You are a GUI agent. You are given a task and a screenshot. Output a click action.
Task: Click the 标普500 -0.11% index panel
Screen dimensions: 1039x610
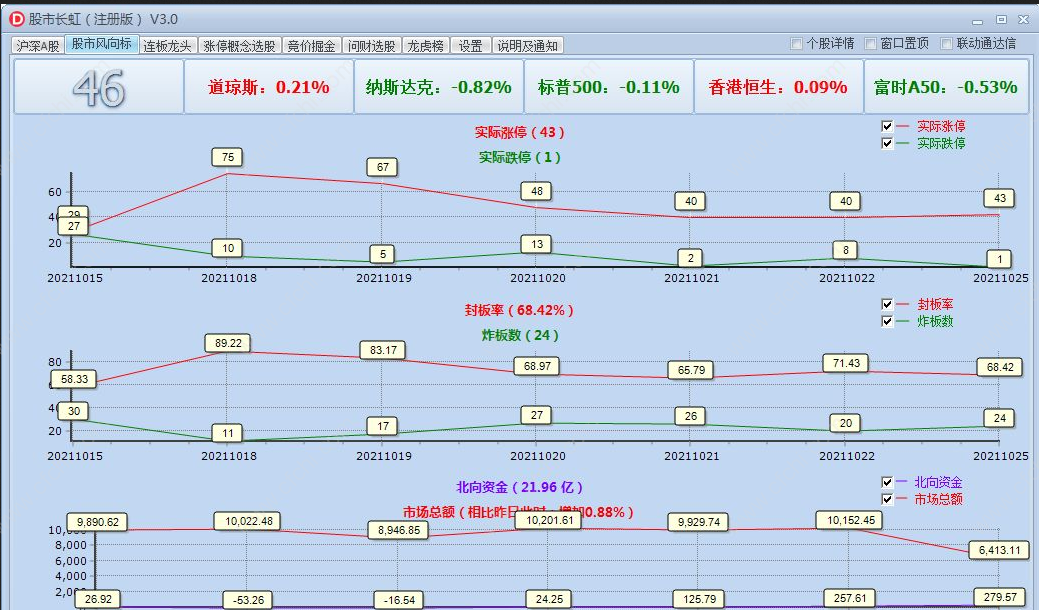click(608, 87)
